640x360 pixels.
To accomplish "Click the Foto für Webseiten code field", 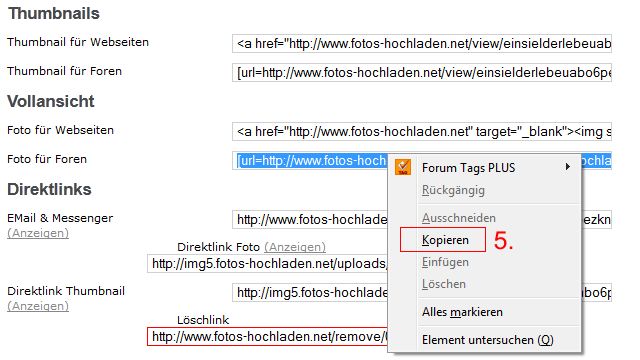I will click(422, 131).
